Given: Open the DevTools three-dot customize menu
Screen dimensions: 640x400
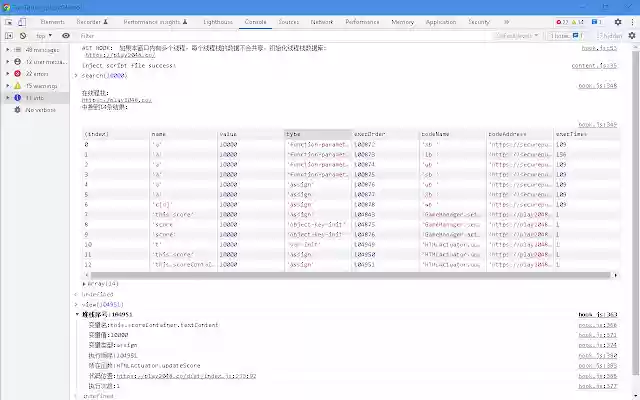Looking at the screenshot, I should click(633, 22).
